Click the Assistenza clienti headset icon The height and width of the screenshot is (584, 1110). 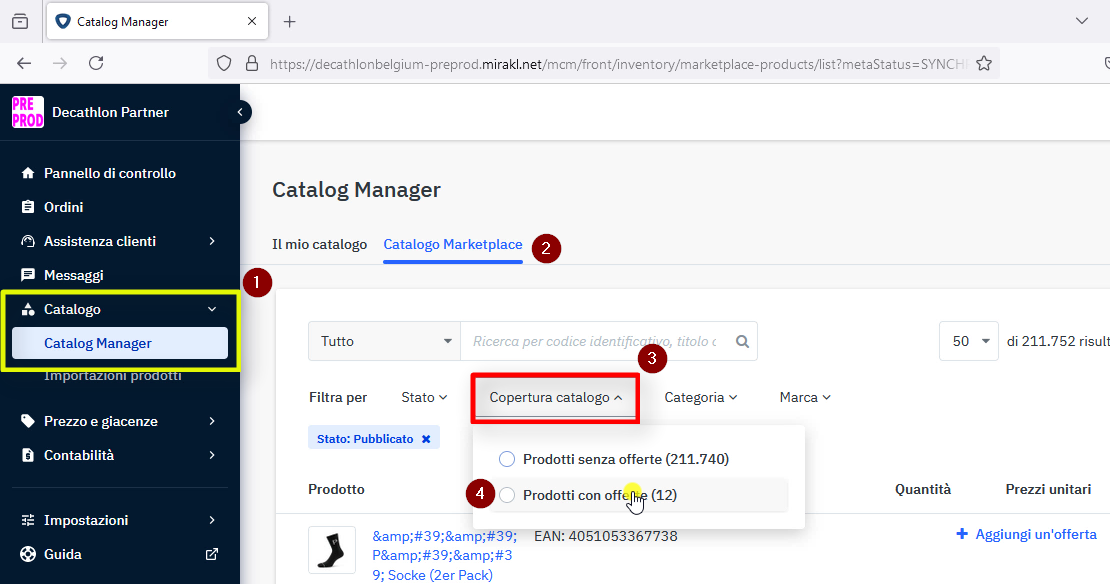28,241
